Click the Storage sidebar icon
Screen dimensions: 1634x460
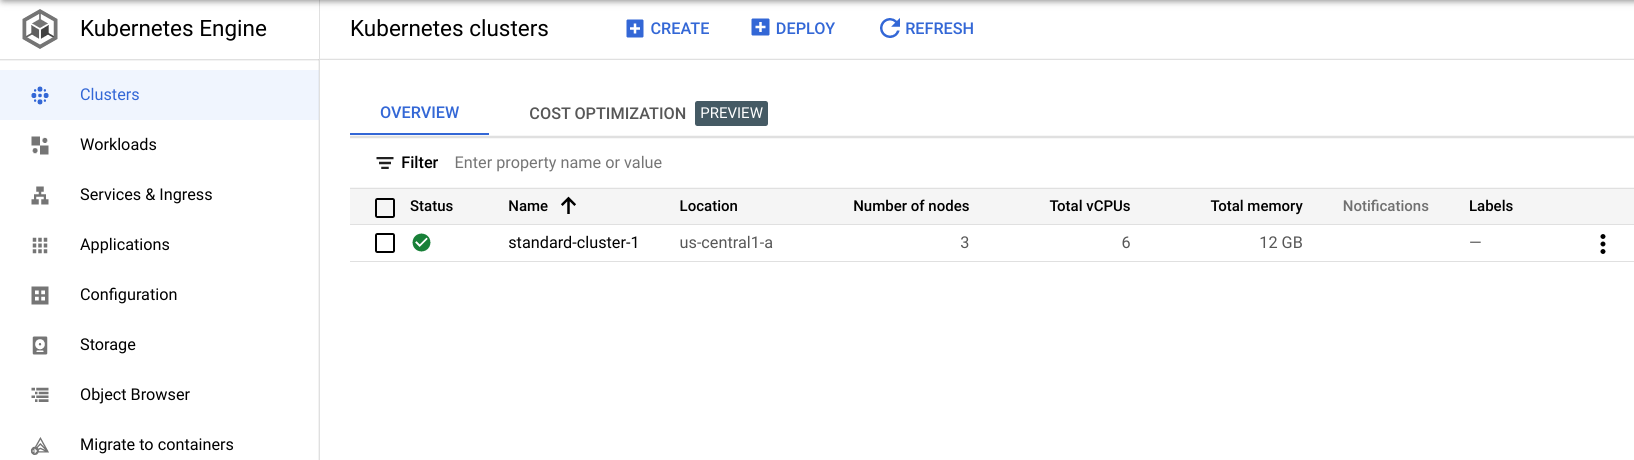coord(40,345)
